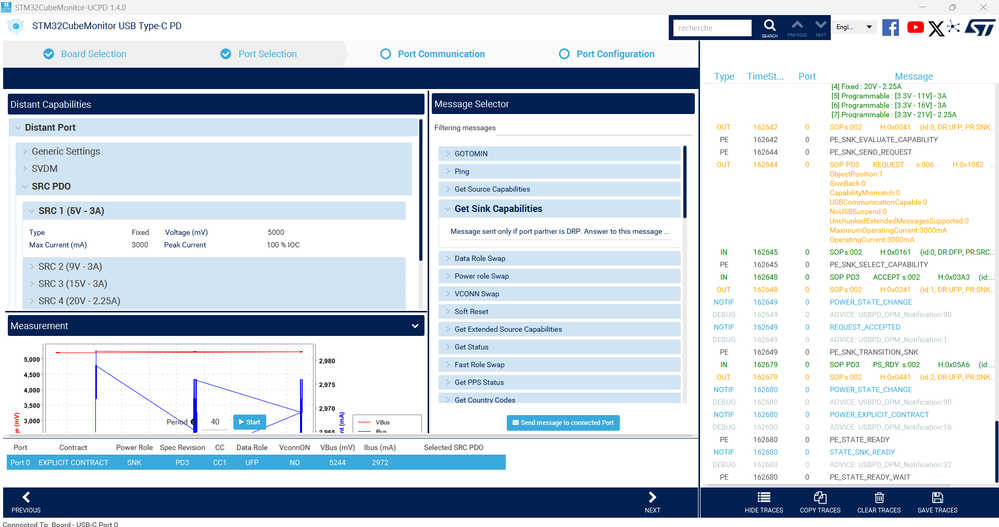Screen dimensions: 999x527
Task: Click the Type column header
Action: (x=724, y=76)
